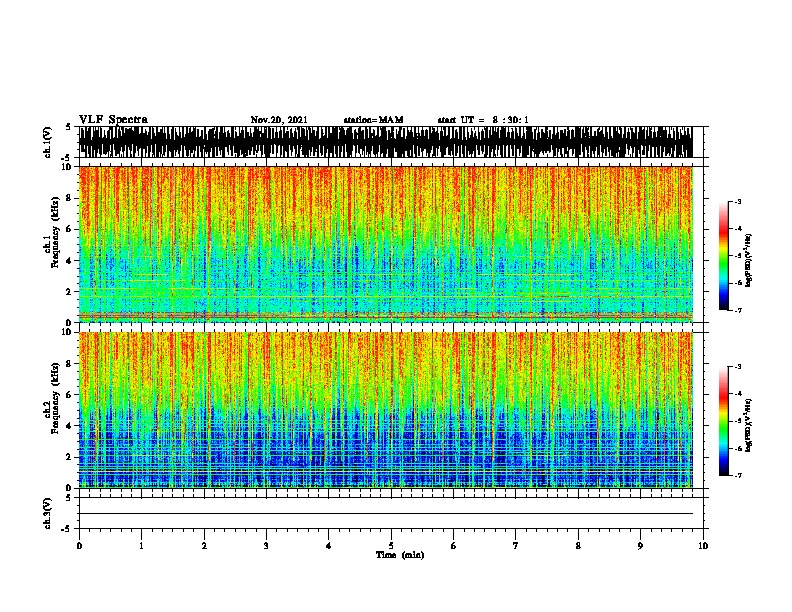Click the ch.1(V) axis "5" tick label

pos(69,127)
